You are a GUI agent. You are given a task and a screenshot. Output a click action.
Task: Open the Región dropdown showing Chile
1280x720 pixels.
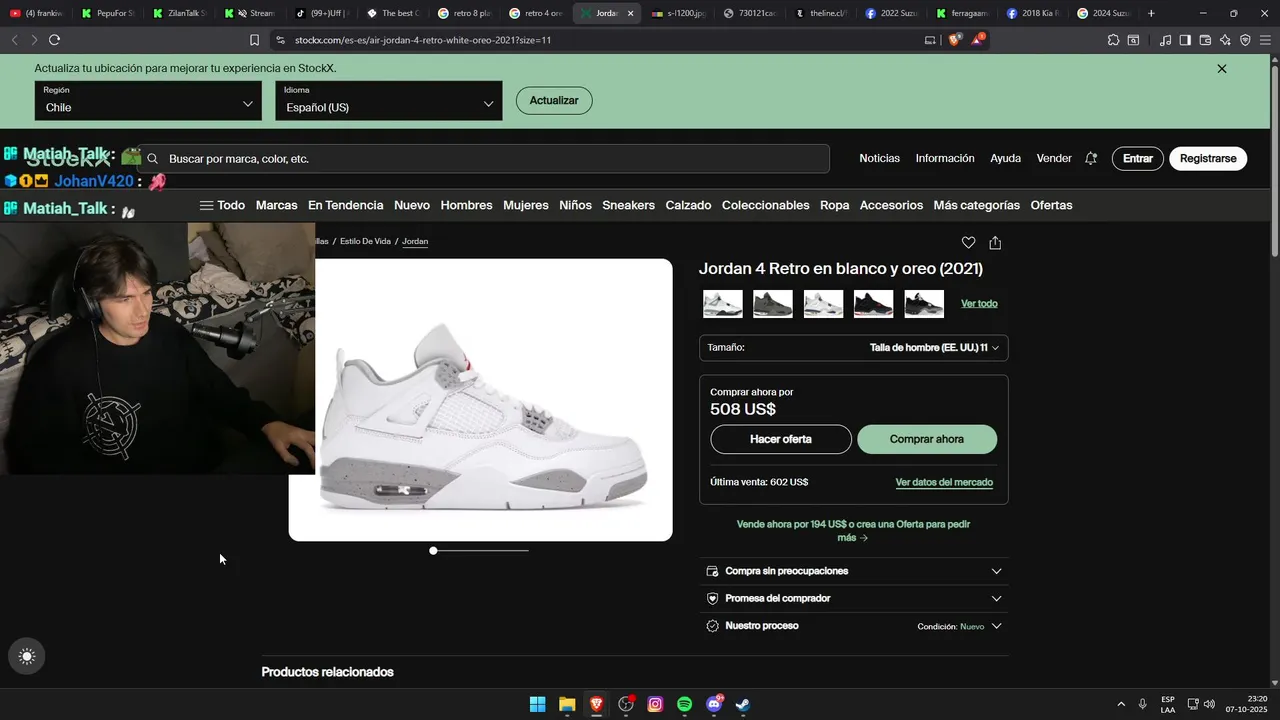[x=148, y=101]
